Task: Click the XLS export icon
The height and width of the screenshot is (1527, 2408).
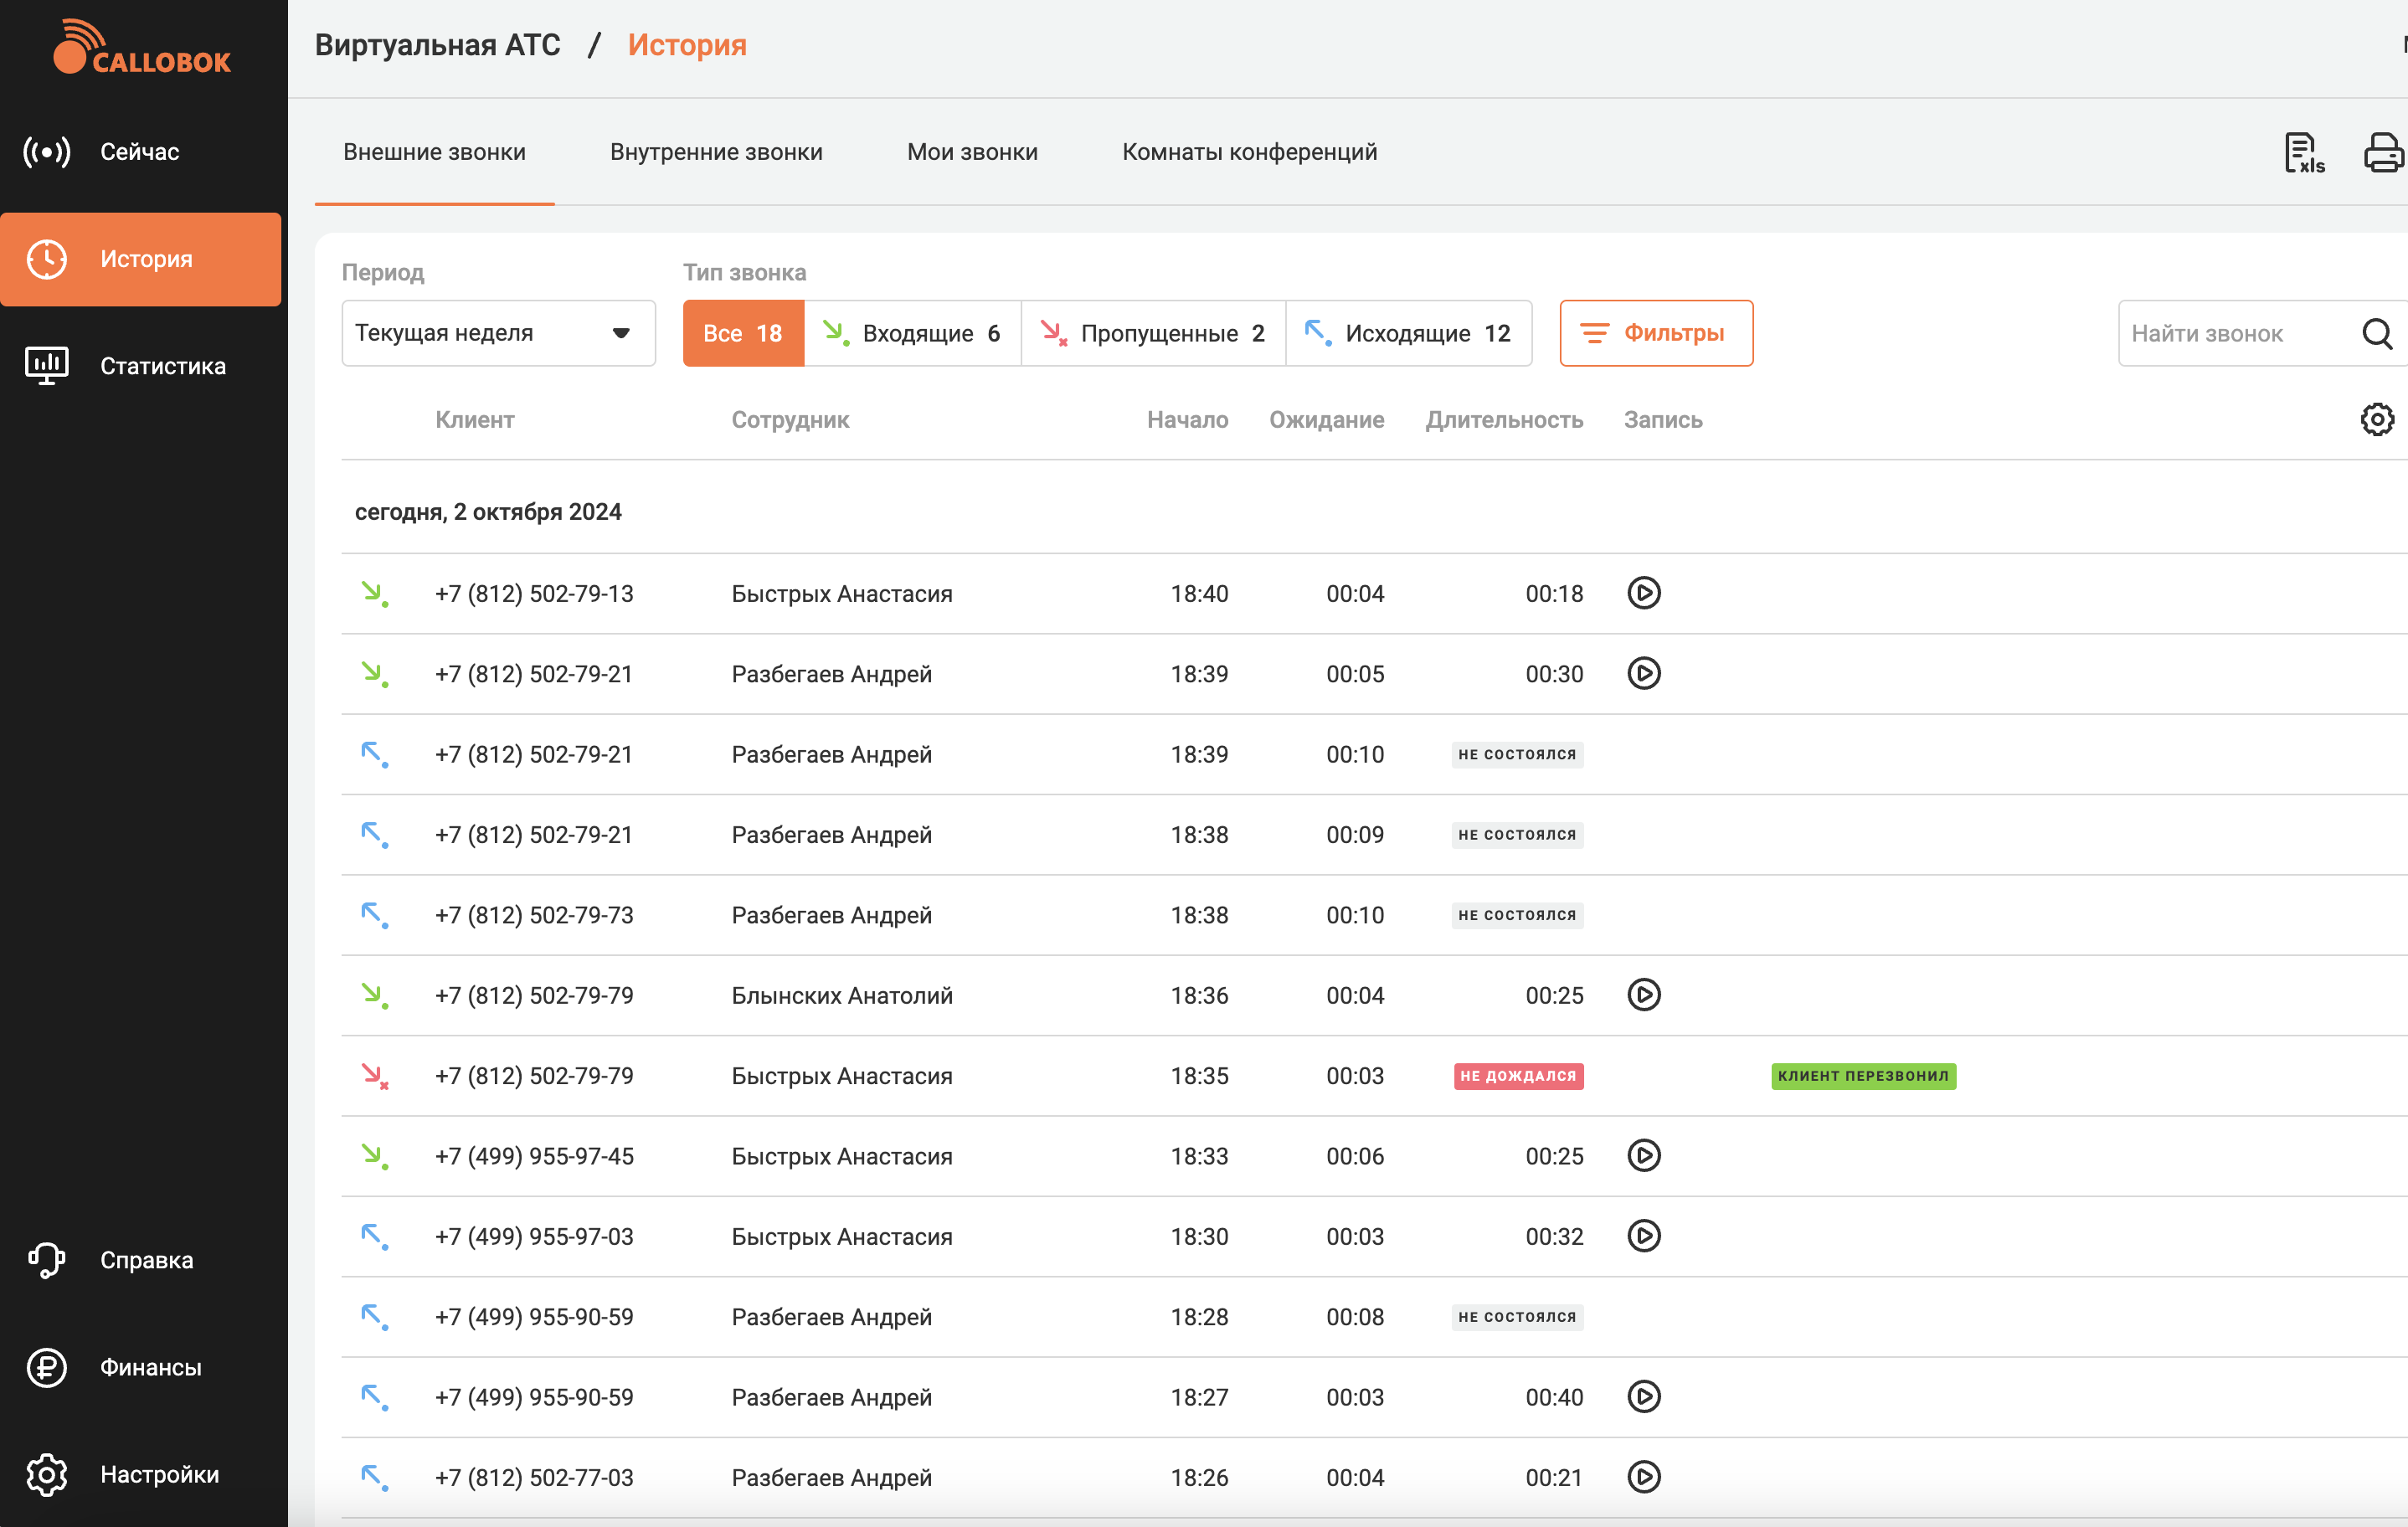Action: [2304, 152]
